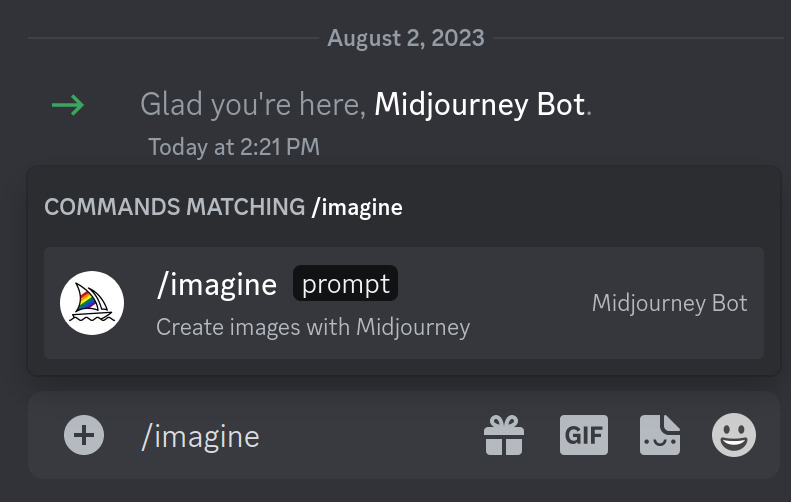The image size is (791, 502).
Task: Focus the message input containing /imagine
Action: pos(404,435)
